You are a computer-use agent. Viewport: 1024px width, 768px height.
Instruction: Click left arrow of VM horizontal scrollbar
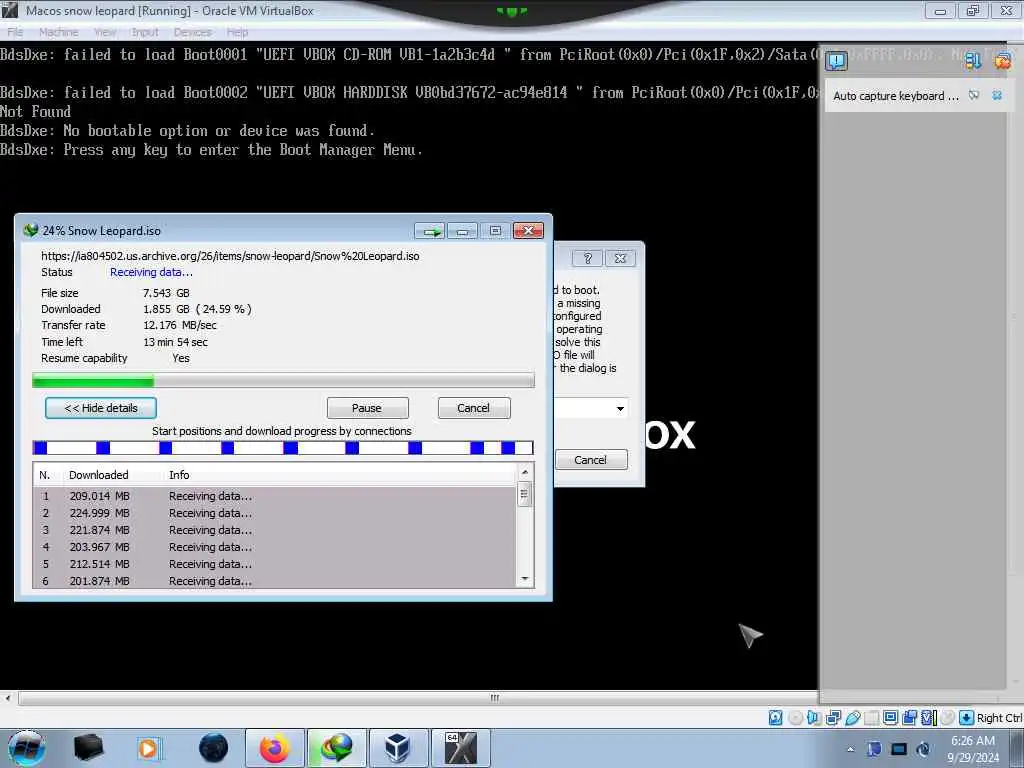(8, 698)
